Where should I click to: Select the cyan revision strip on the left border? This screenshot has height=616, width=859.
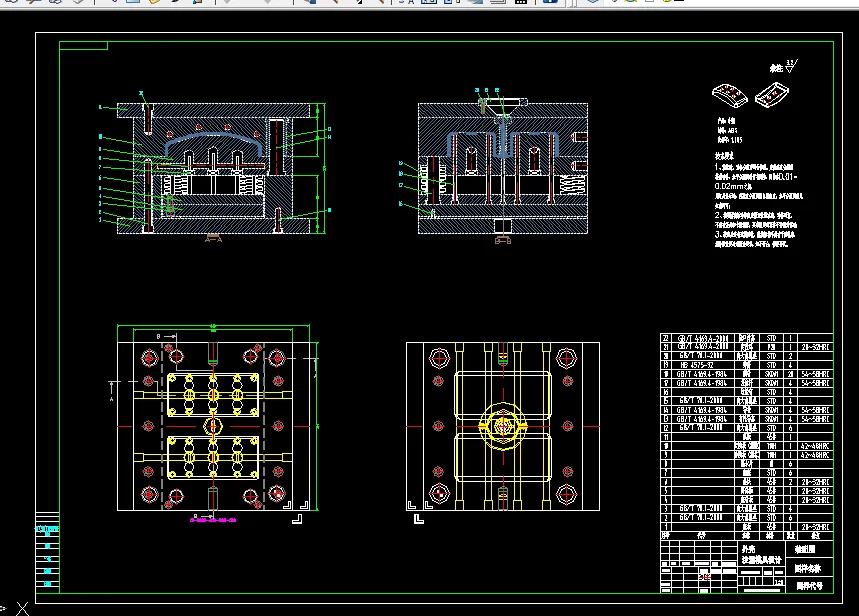click(x=48, y=550)
